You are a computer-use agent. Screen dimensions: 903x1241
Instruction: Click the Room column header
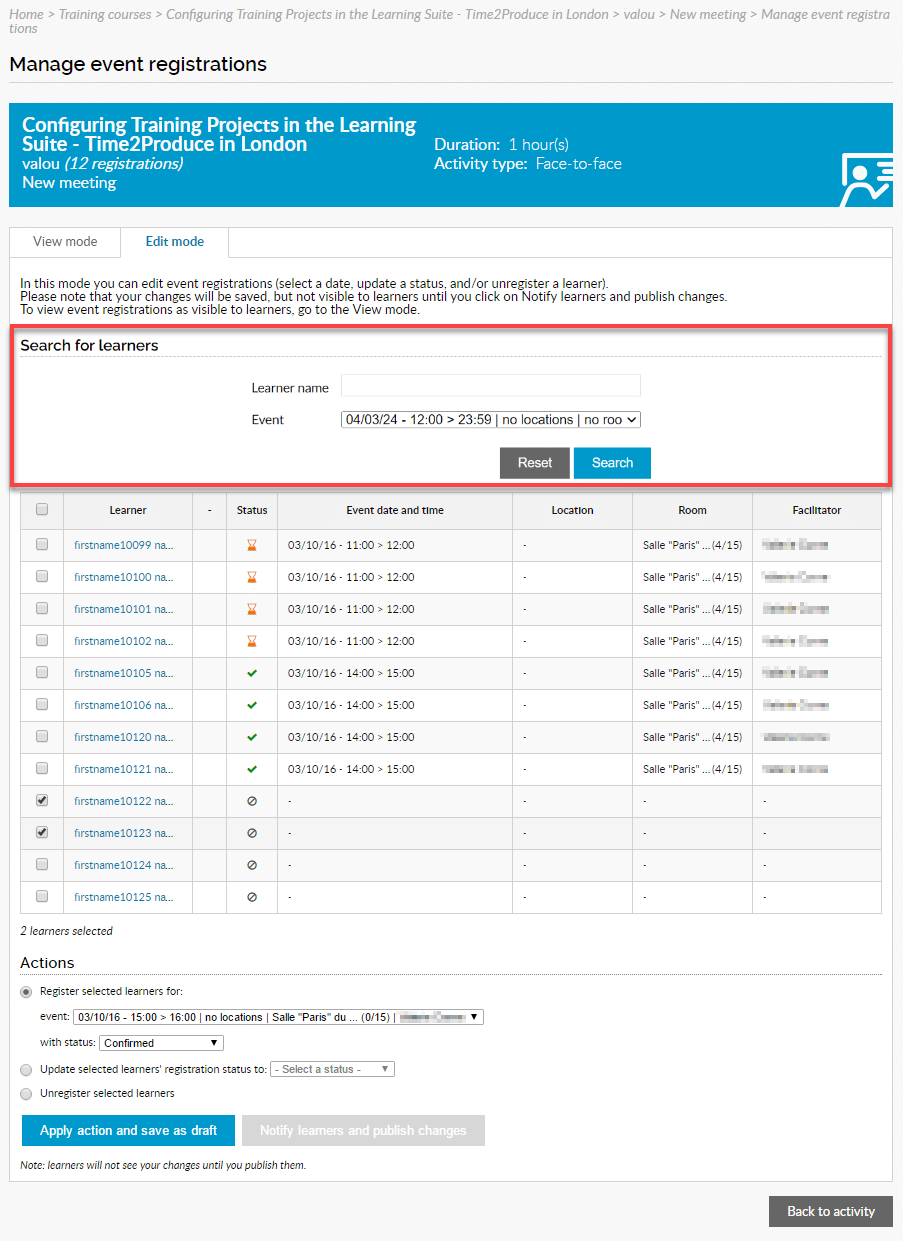(692, 510)
